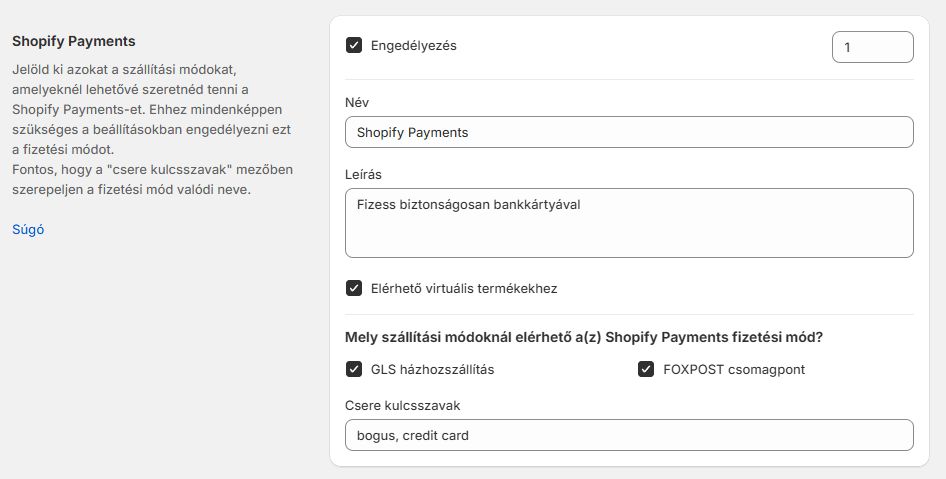This screenshot has height=479, width=946.
Task: Uncheck the Elérhető virtuális termékekhez checkbox
Action: tap(354, 288)
